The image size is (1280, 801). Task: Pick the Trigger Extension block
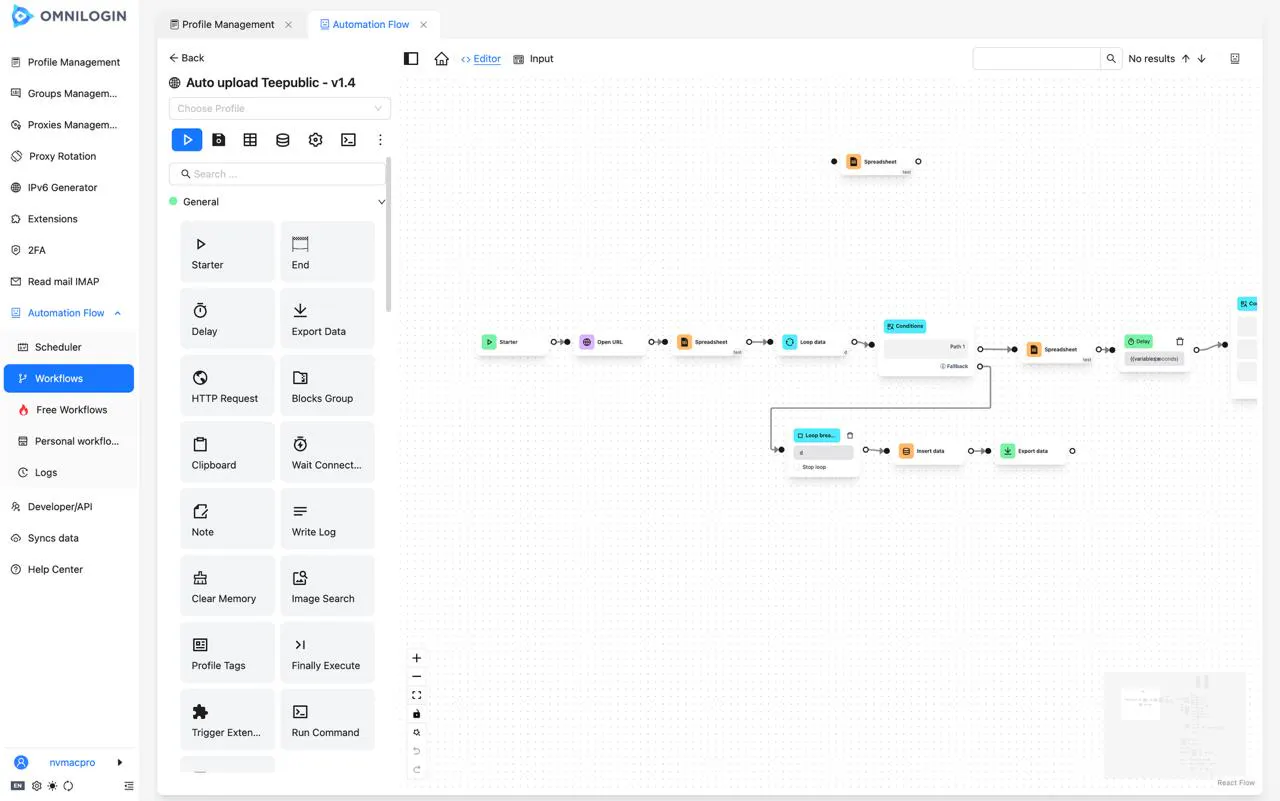tap(227, 720)
